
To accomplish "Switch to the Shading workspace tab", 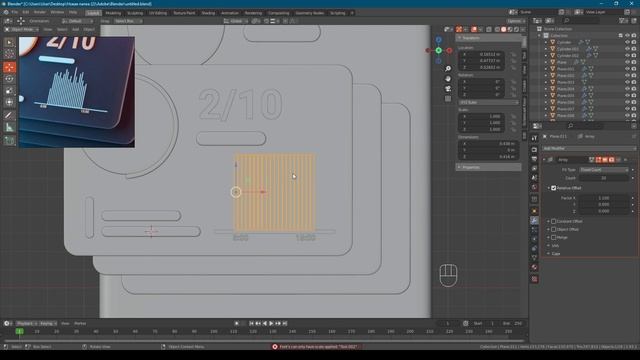I will click(208, 13).
